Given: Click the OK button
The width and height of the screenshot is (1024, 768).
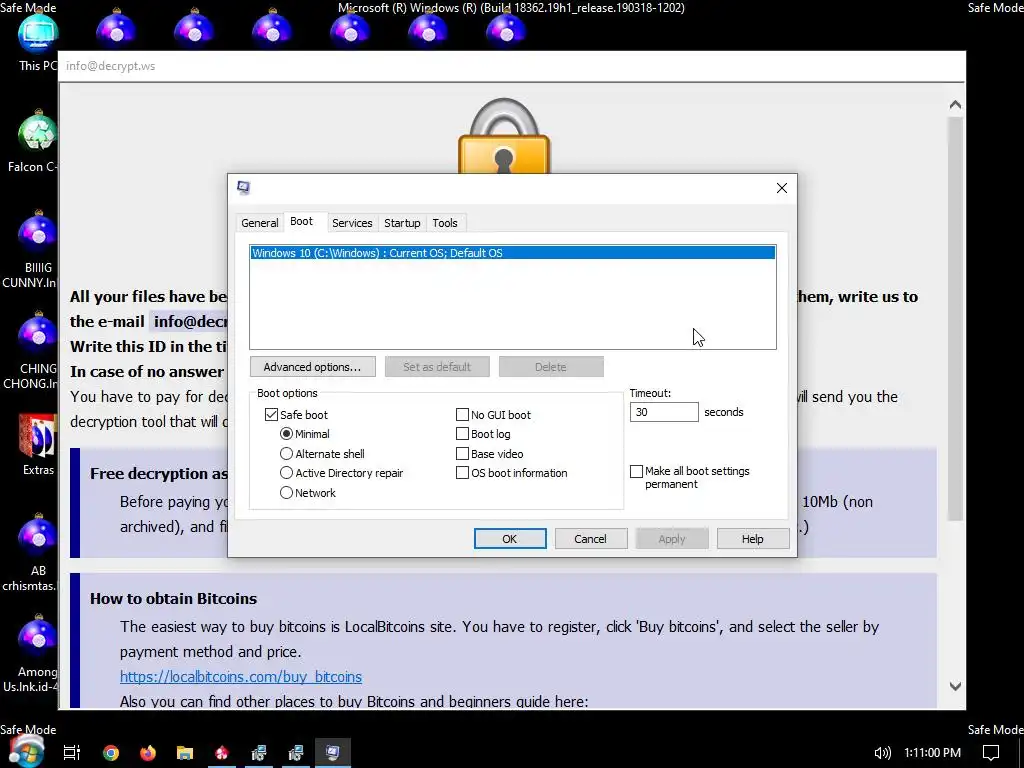Looking at the screenshot, I should click(510, 539).
